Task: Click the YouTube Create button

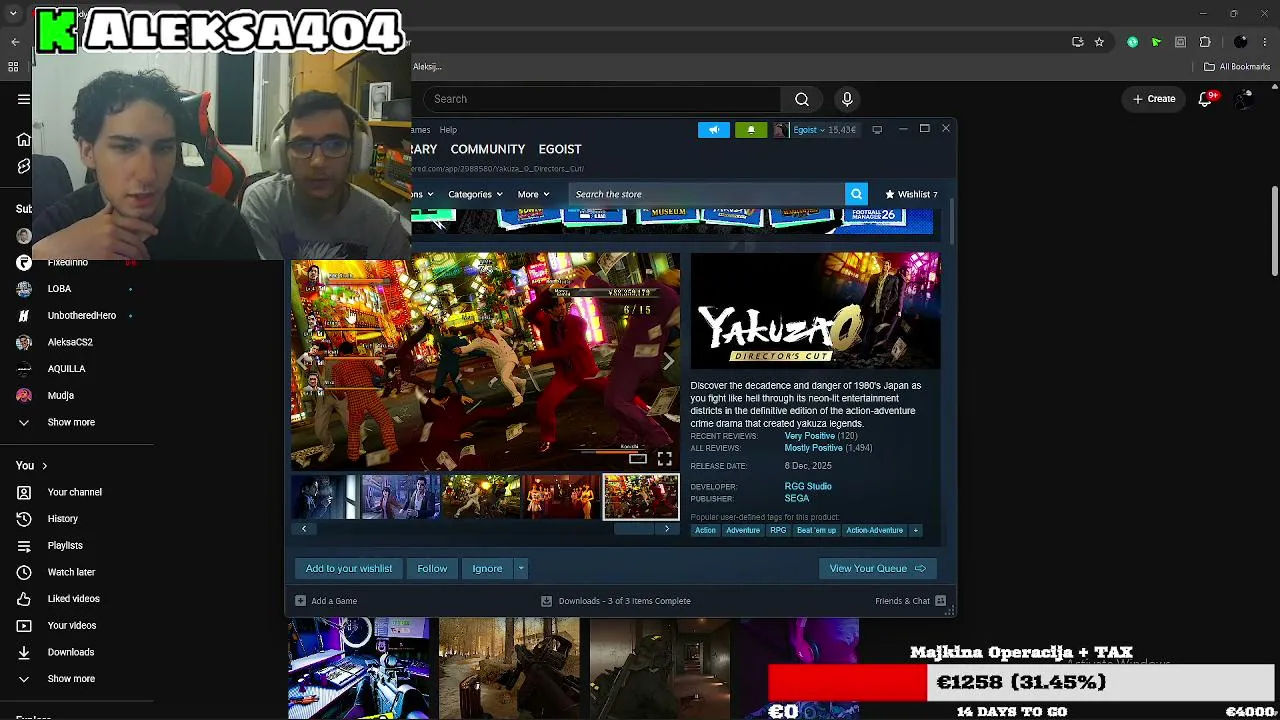Action: pyautogui.click(x=1154, y=99)
